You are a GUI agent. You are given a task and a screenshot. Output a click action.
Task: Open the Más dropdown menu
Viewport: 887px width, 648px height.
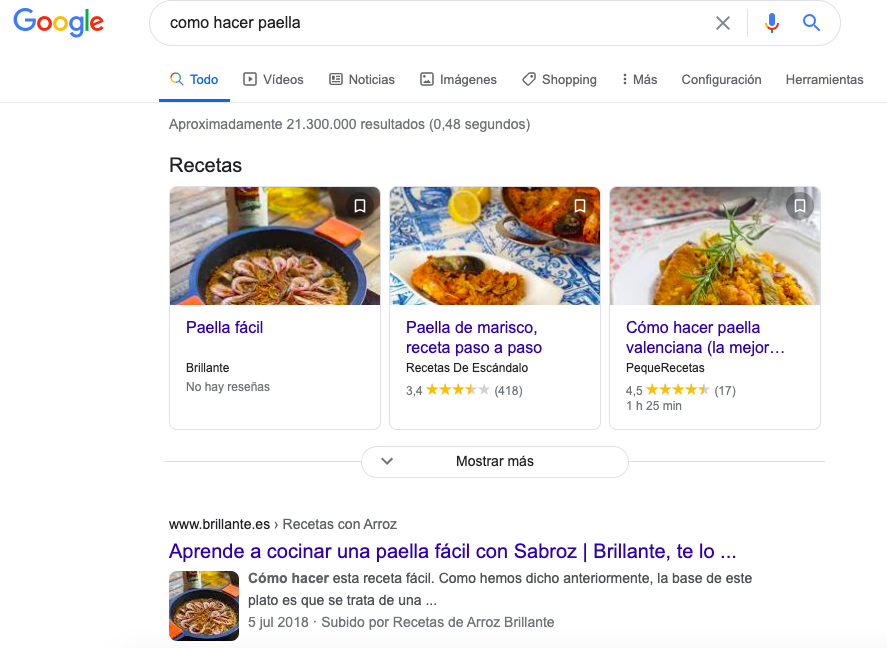[x=639, y=80]
